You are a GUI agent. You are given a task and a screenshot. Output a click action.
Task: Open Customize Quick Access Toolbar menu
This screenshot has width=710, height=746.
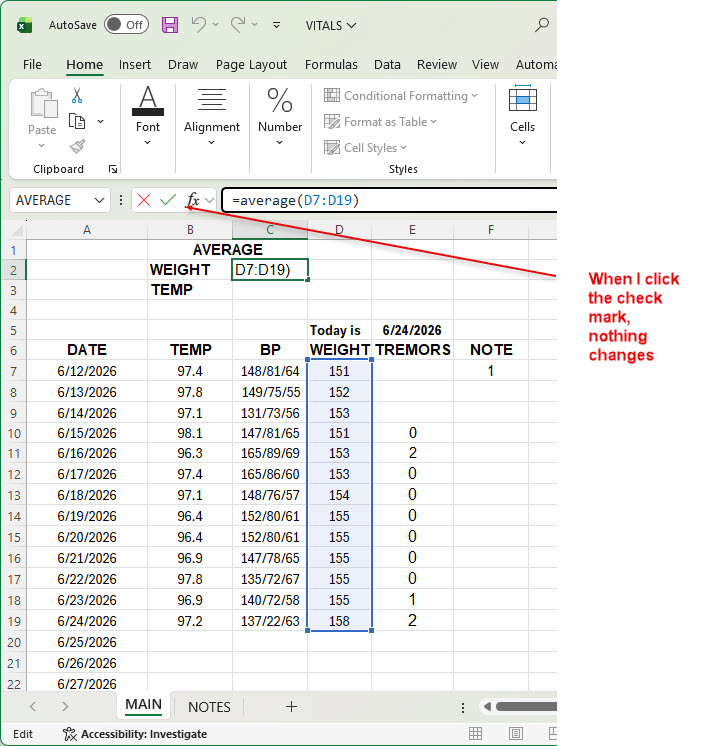276,25
